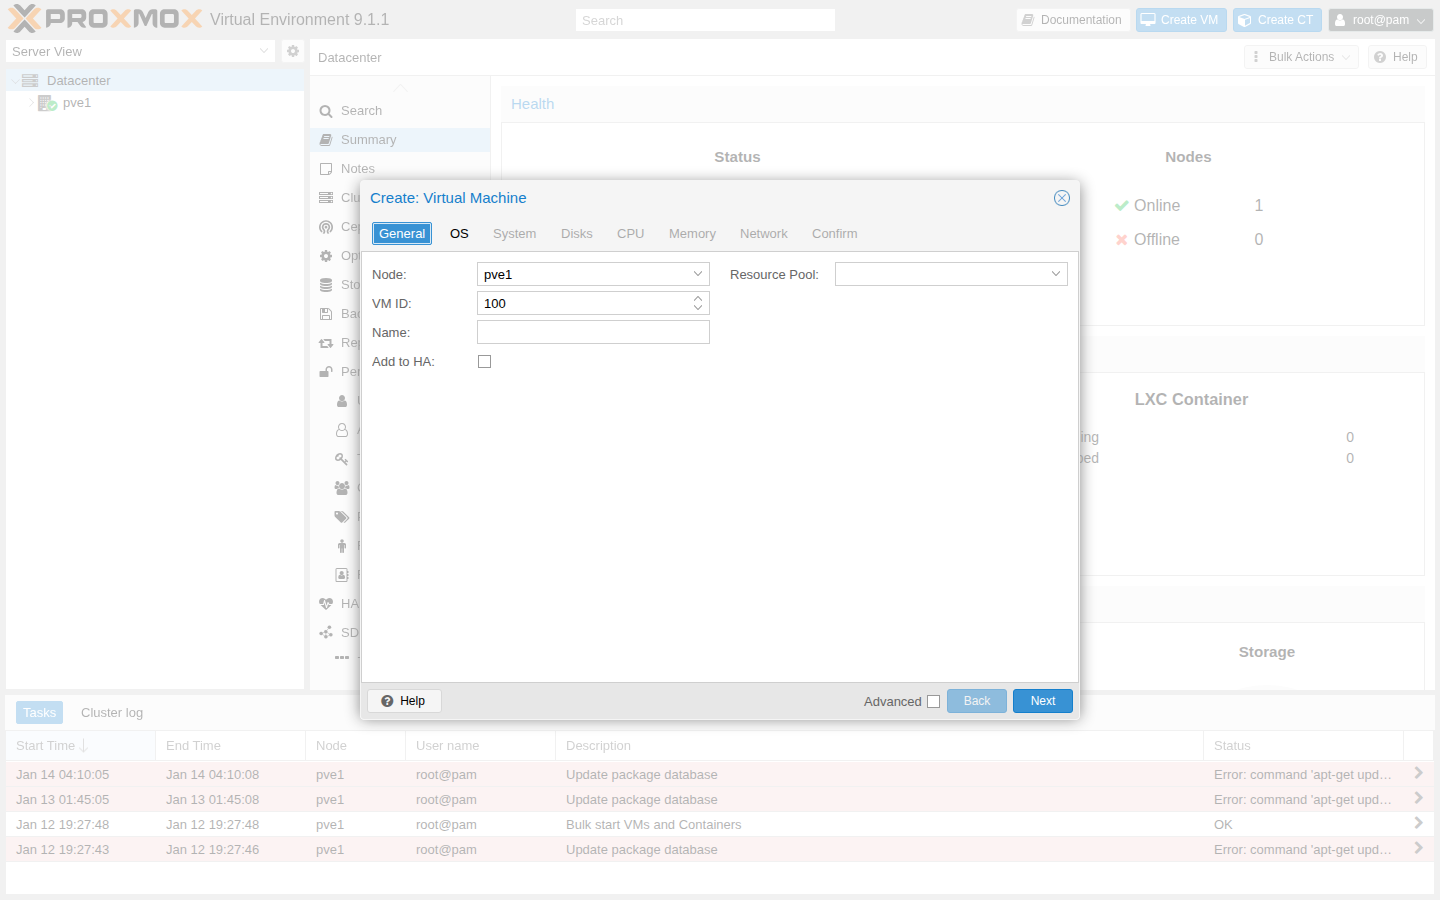Enable the Add to HA checkbox
Screen dimensions: 1440x900
coord(484,361)
